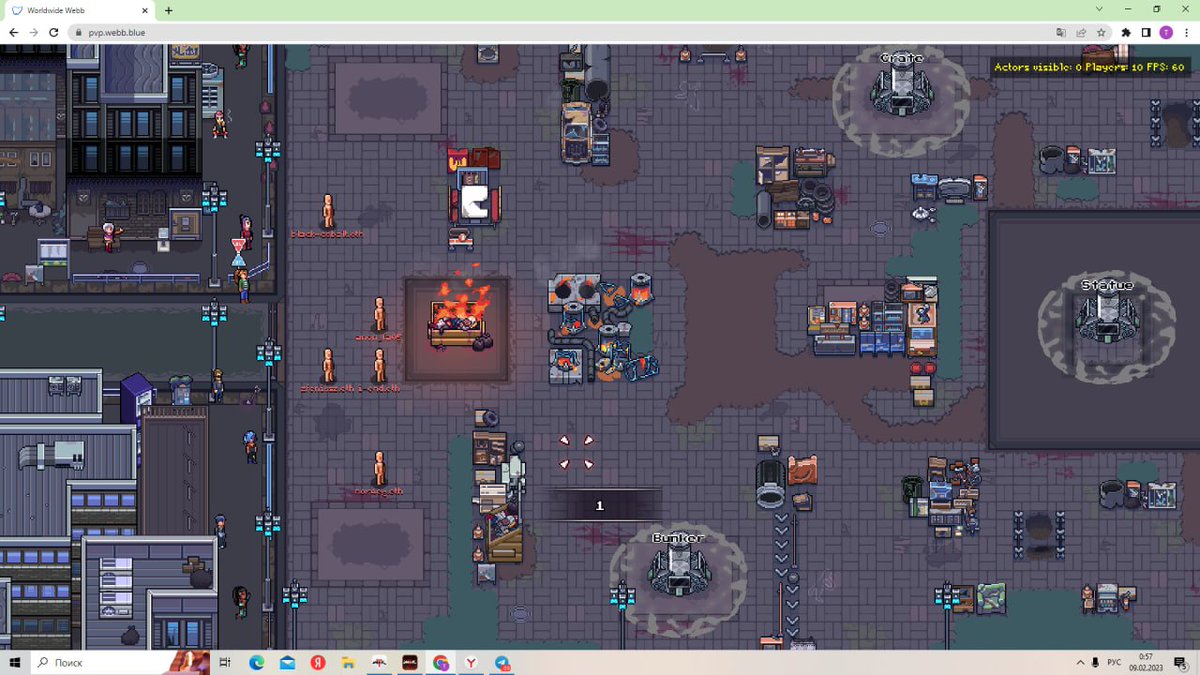The width and height of the screenshot is (1200, 675).
Task: Open Yandex Browser on the taskbar
Action: tap(471, 663)
